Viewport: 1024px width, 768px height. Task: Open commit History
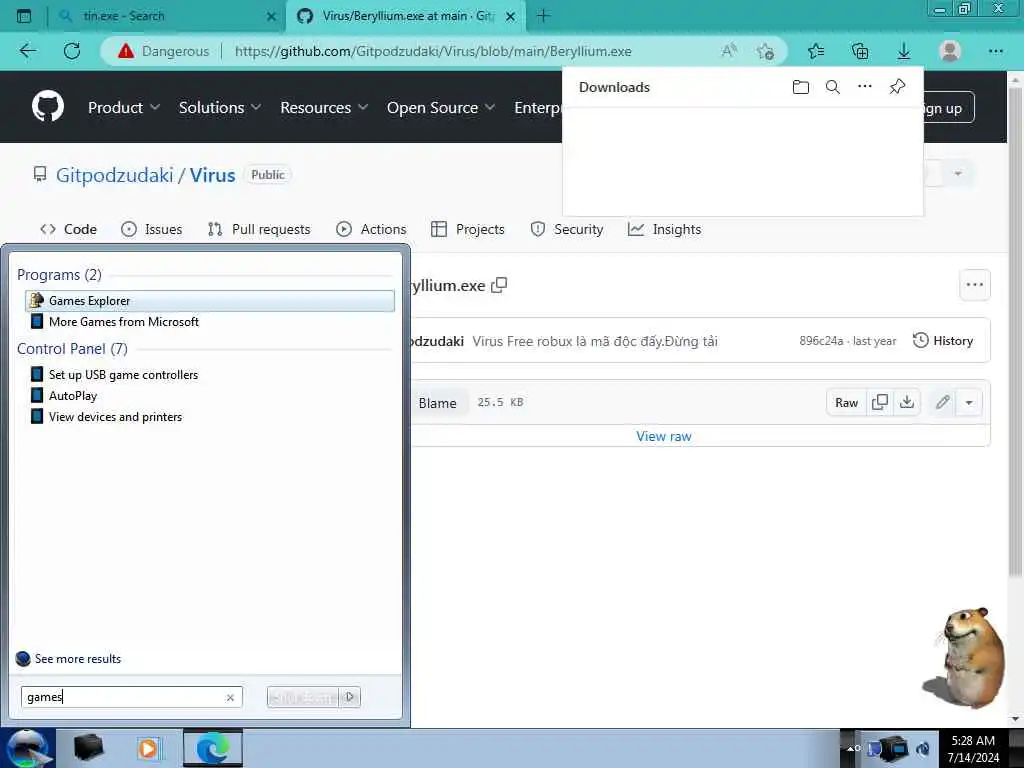943,340
